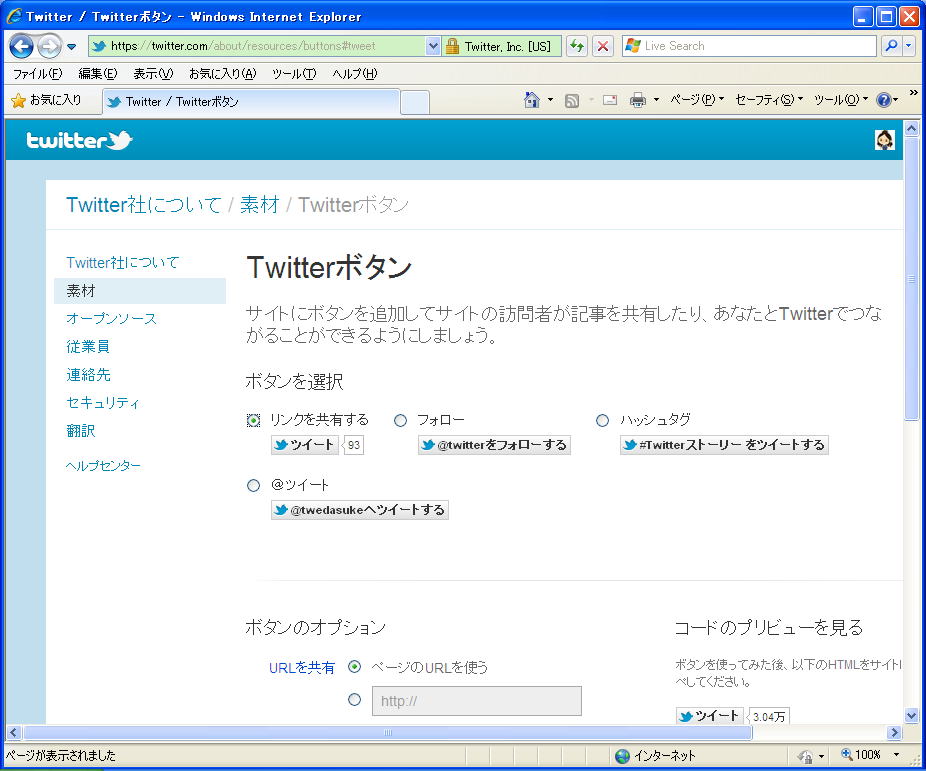Select the ハッシュタグ radio button
Viewport: 926px width, 771px height.
pos(602,420)
